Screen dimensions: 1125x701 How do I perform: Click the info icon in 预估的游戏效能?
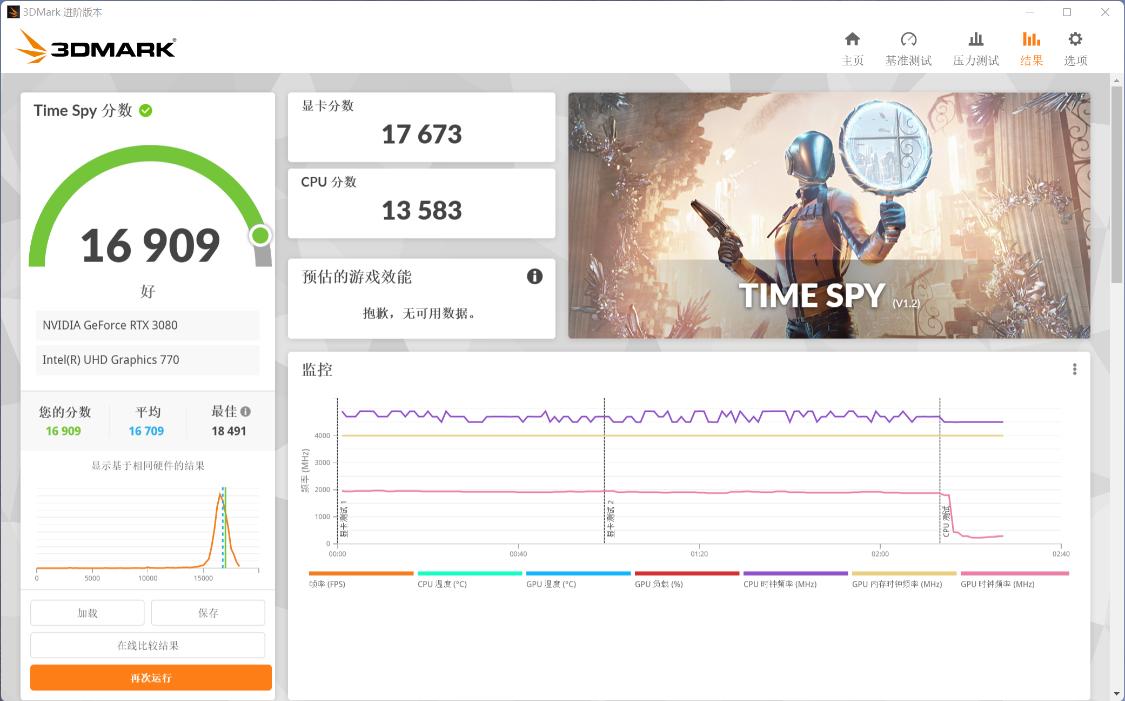pyautogui.click(x=535, y=277)
